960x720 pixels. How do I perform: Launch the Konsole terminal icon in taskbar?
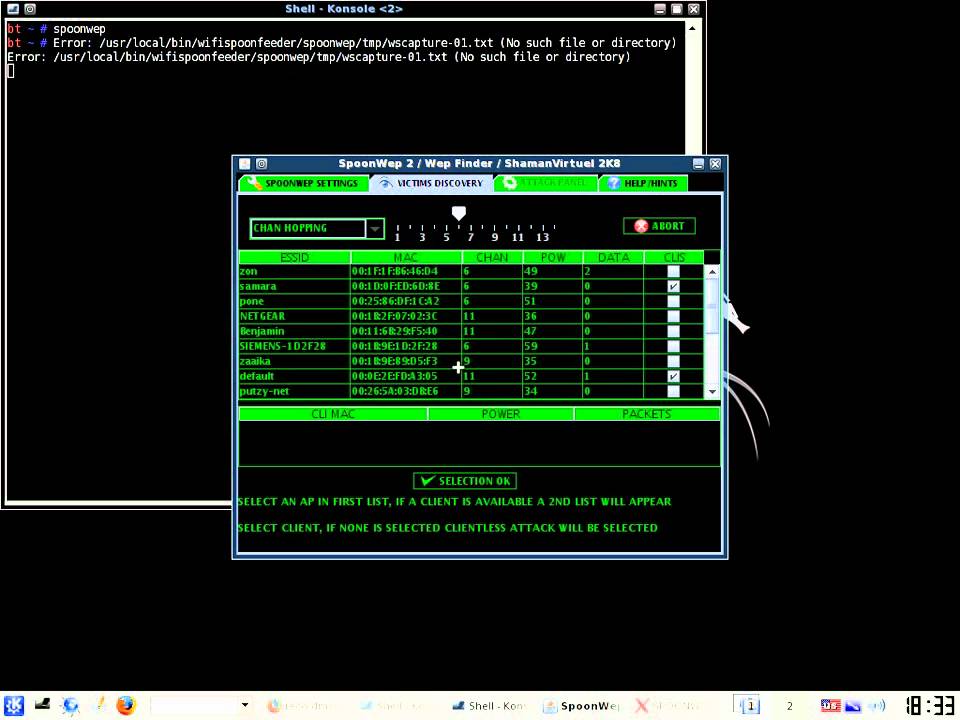[42, 705]
